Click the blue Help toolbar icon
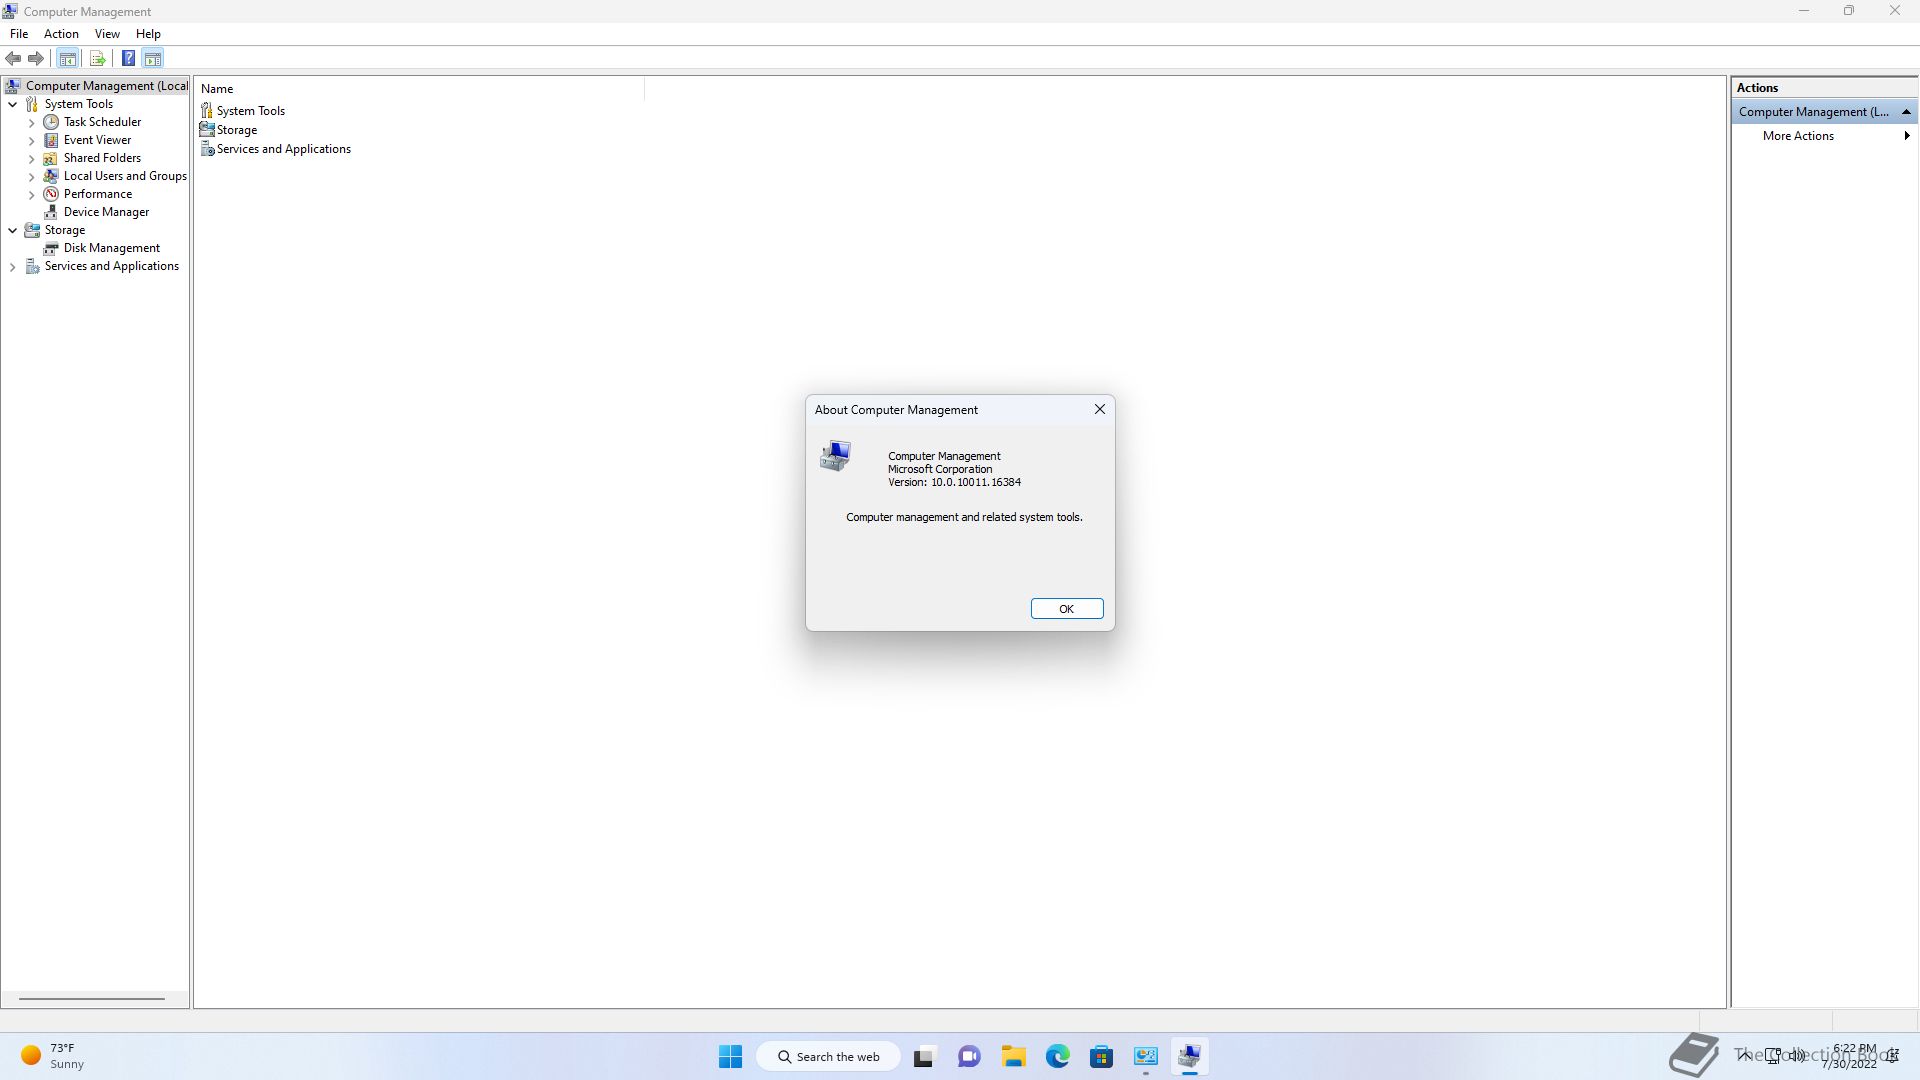The width and height of the screenshot is (1920, 1080). click(x=128, y=58)
